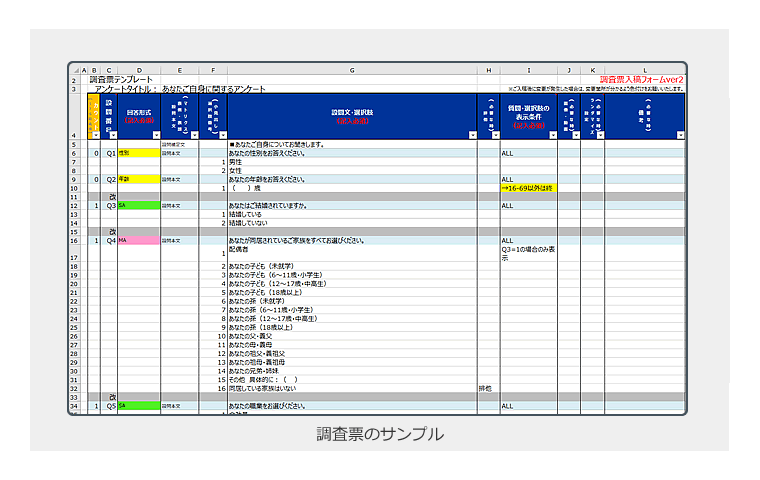Click the Q4 cell
The width and height of the screenshot is (760, 480).
point(111,240)
